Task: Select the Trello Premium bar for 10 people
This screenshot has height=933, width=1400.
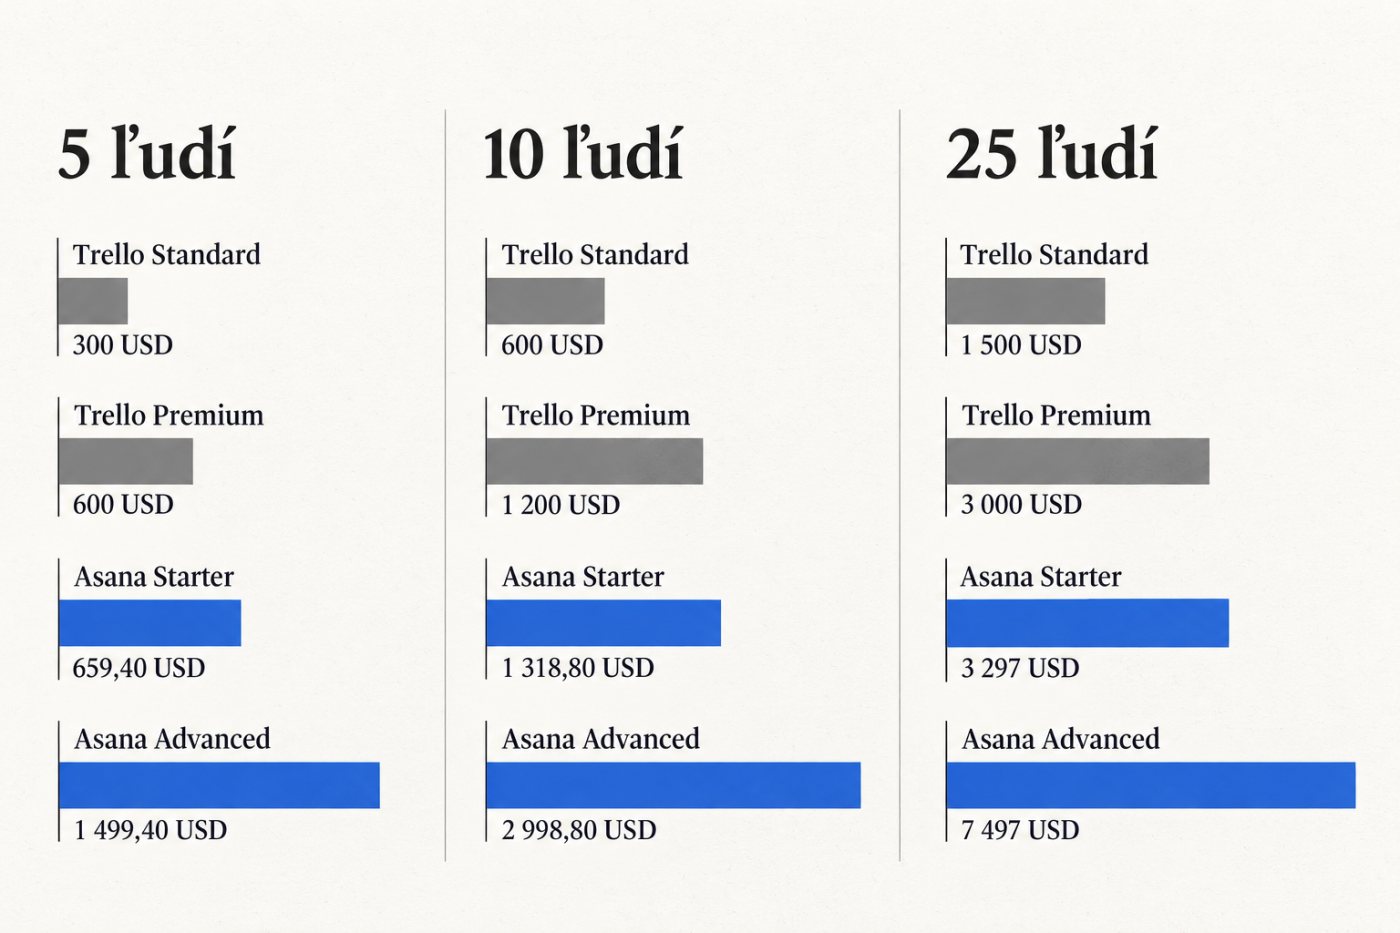Action: (x=595, y=461)
